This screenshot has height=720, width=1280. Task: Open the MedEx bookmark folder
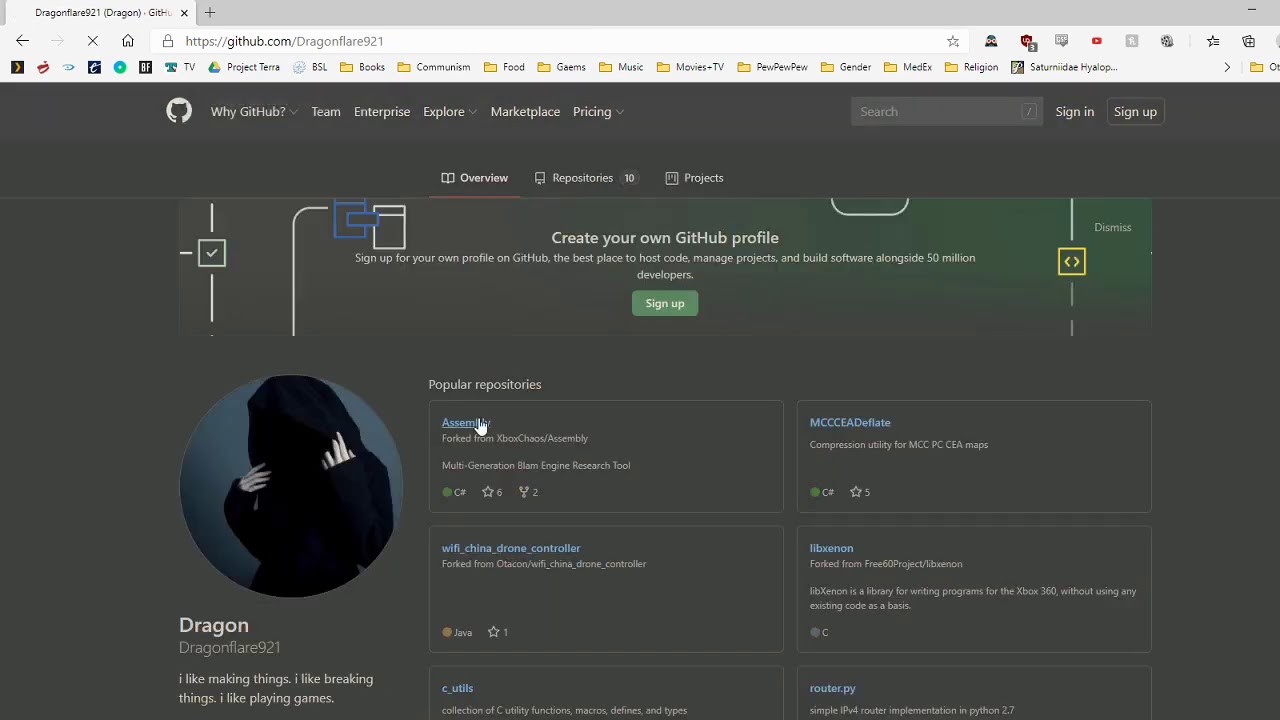point(908,67)
